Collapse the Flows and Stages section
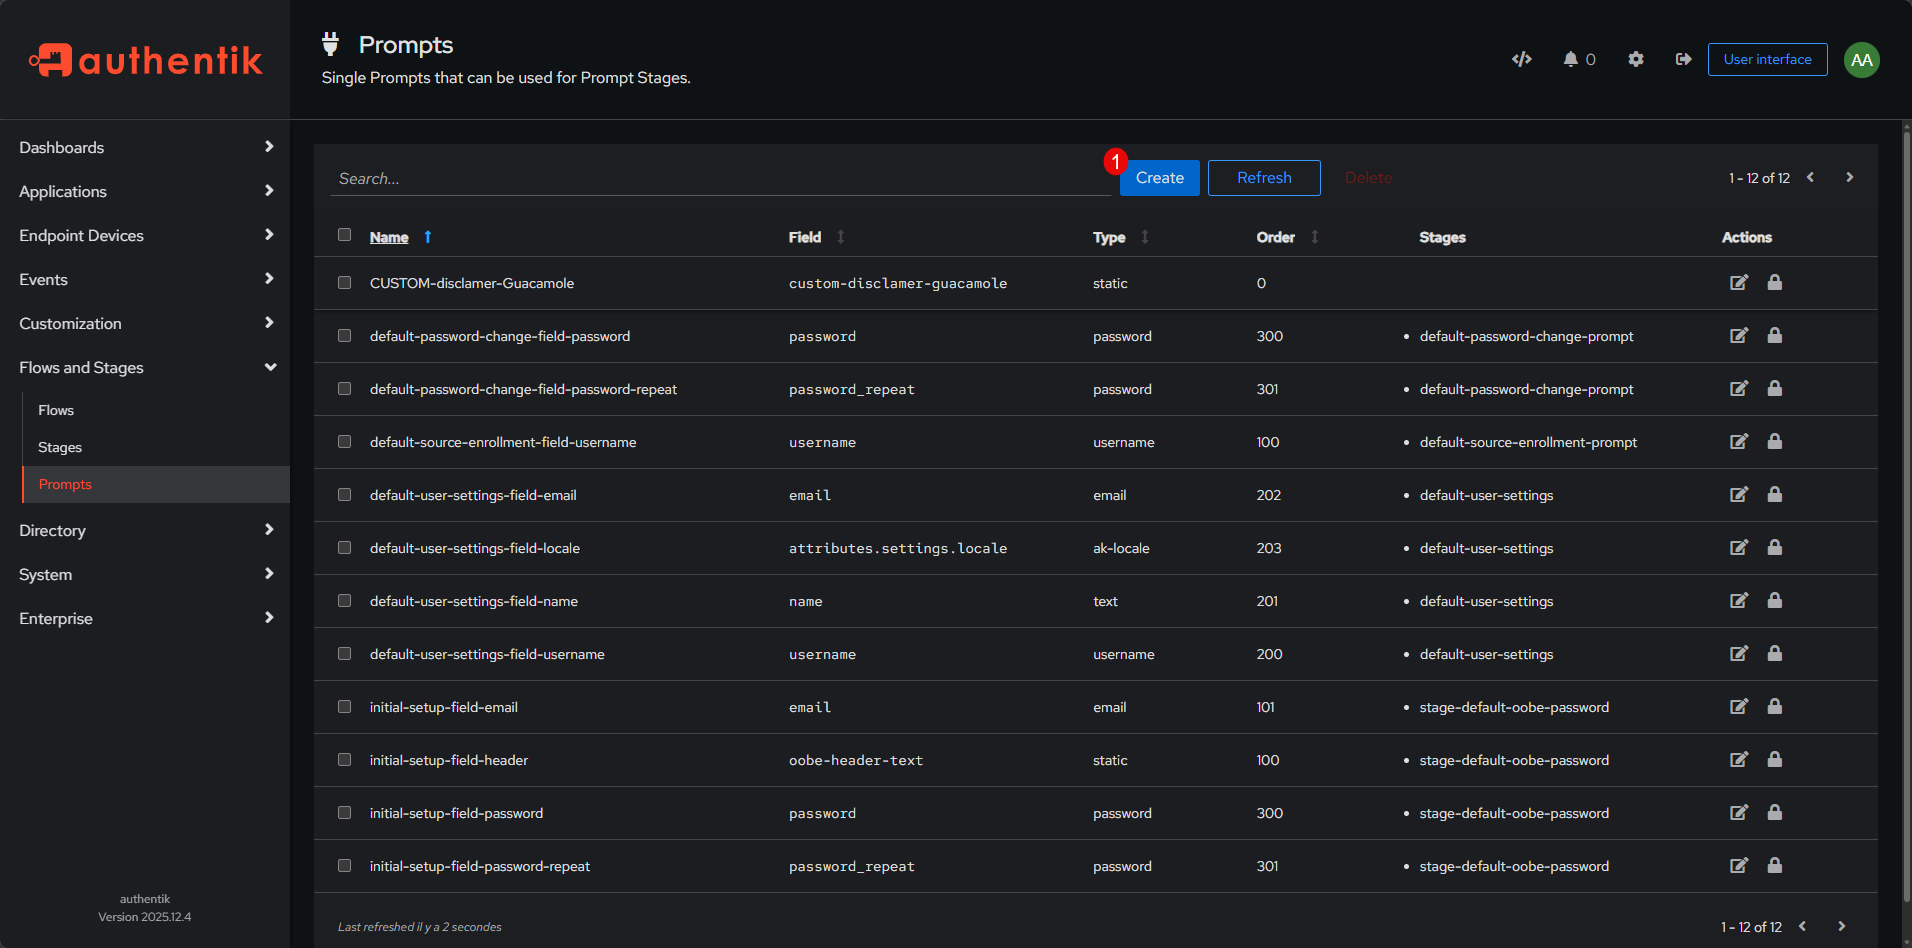Image resolution: width=1912 pixels, height=948 pixels. click(x=145, y=367)
